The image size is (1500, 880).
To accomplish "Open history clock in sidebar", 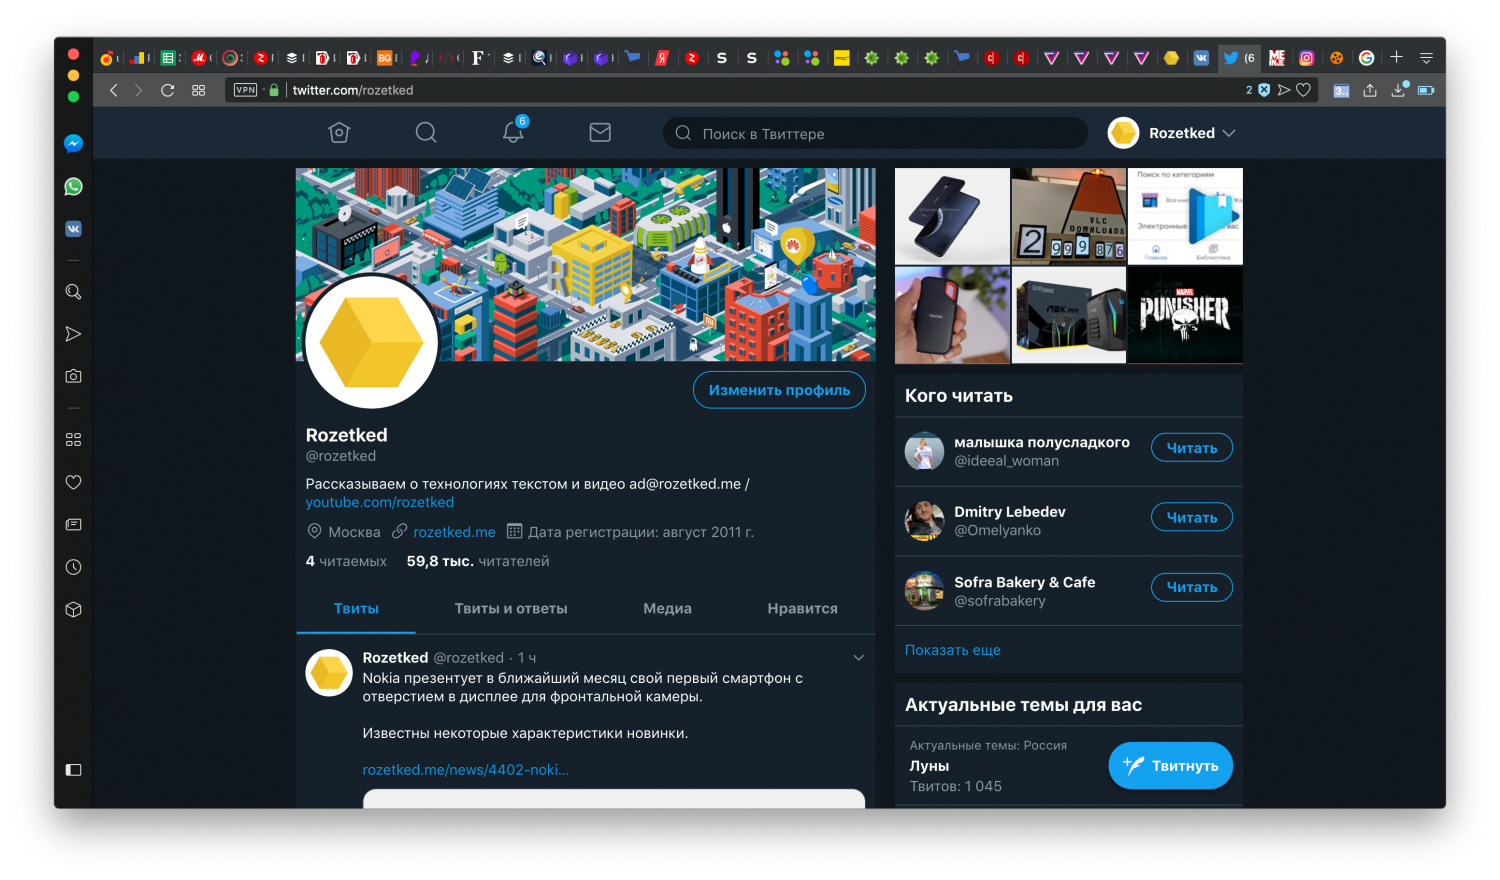I will [73, 567].
